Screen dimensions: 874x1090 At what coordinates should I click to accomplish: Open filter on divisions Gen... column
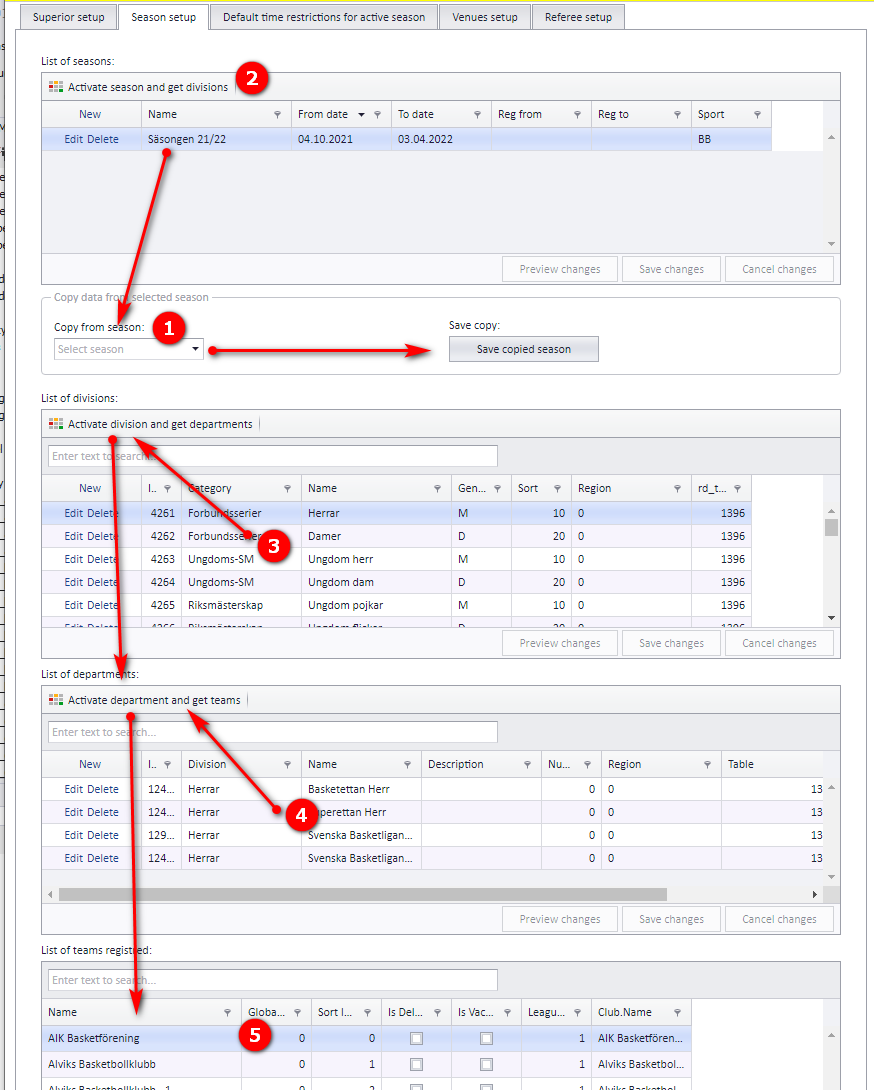coord(497,489)
